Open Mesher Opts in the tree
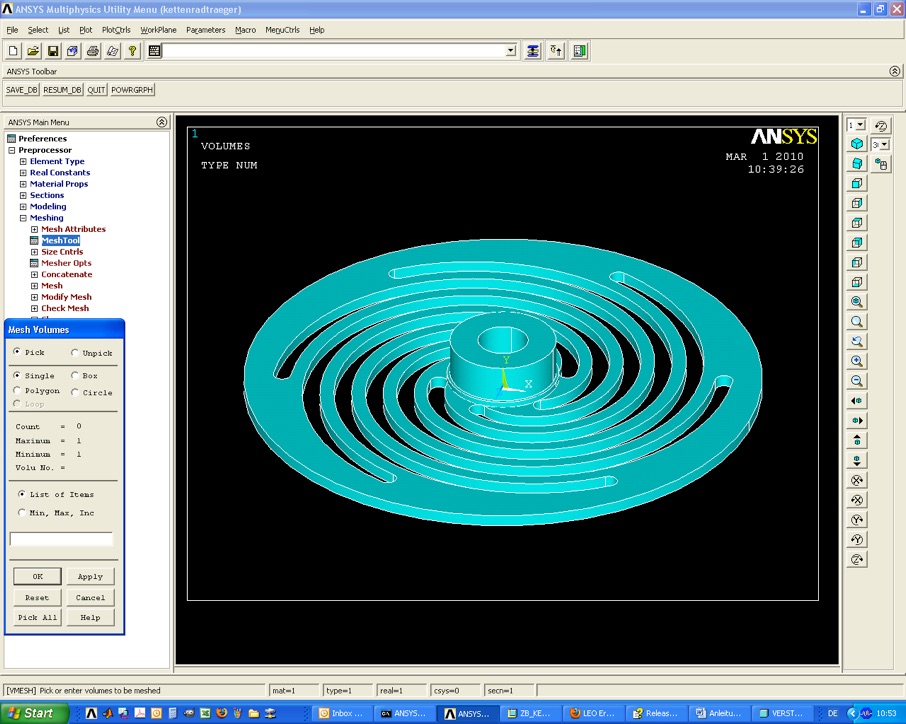Viewport: 906px width, 724px height. (x=66, y=263)
